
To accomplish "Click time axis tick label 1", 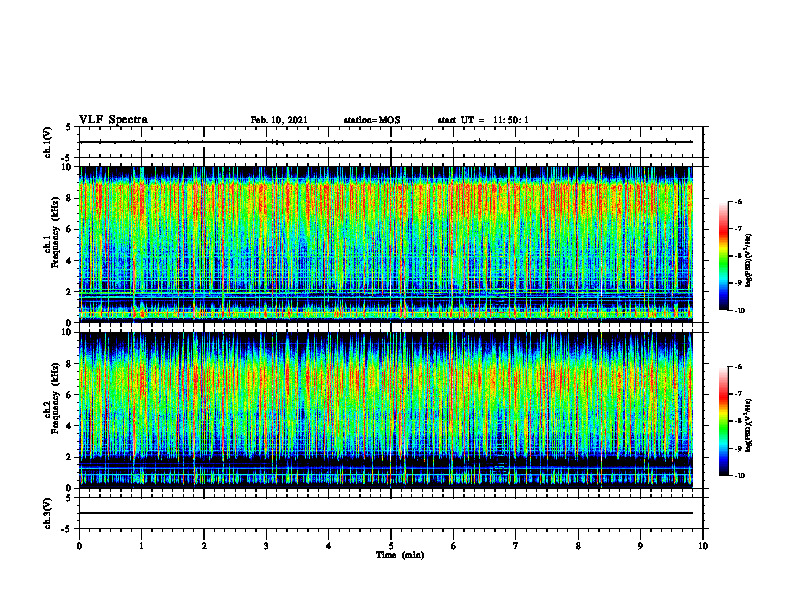I will (141, 546).
